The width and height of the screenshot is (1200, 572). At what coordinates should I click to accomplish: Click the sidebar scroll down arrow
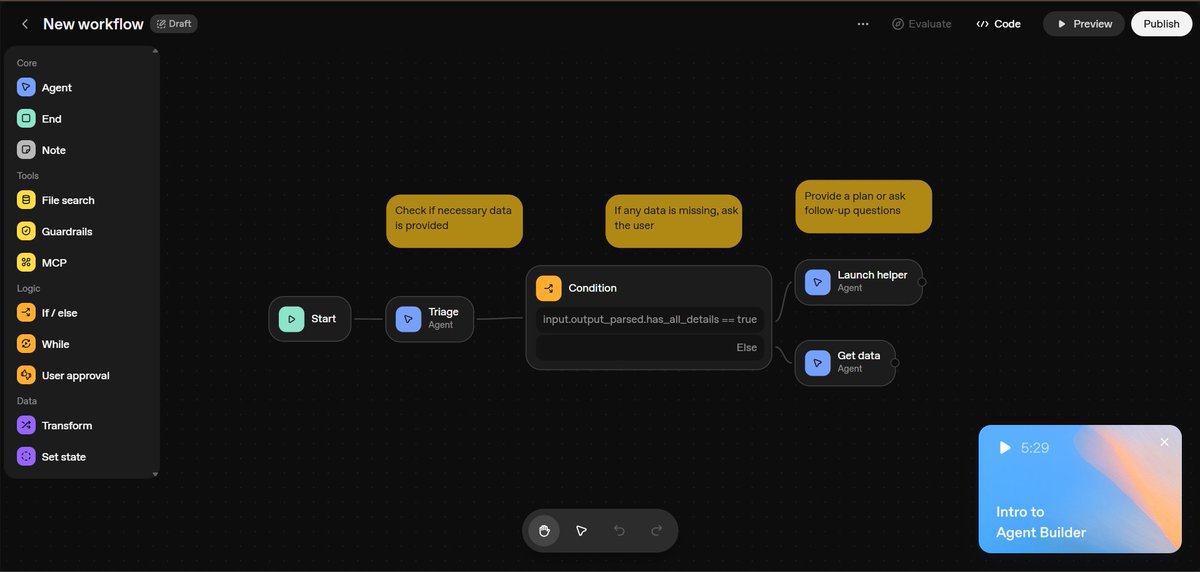click(x=155, y=474)
